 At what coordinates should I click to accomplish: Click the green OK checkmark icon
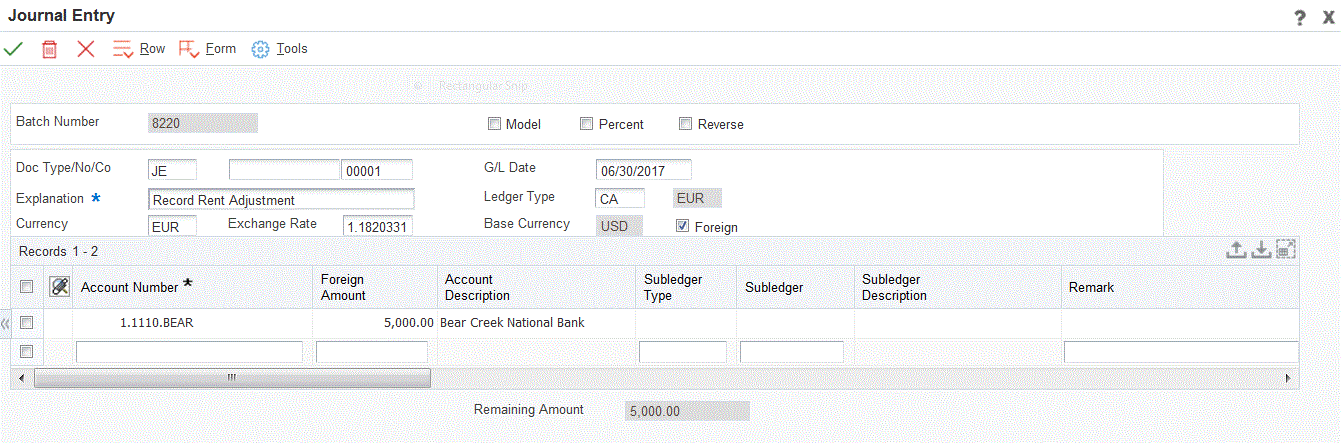coord(14,49)
